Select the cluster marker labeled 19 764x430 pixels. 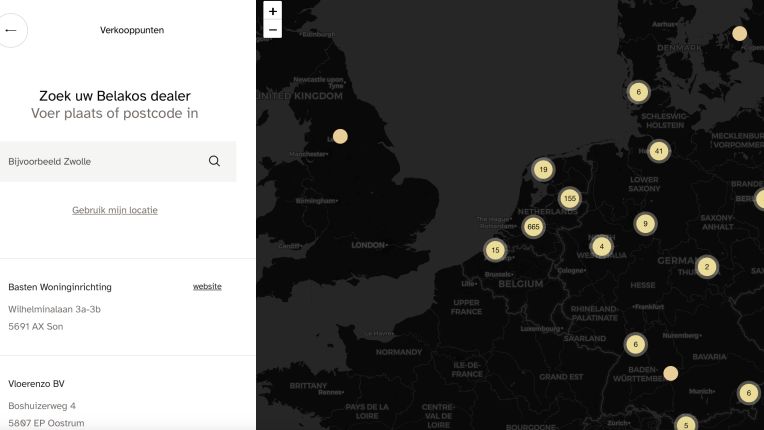click(543, 170)
